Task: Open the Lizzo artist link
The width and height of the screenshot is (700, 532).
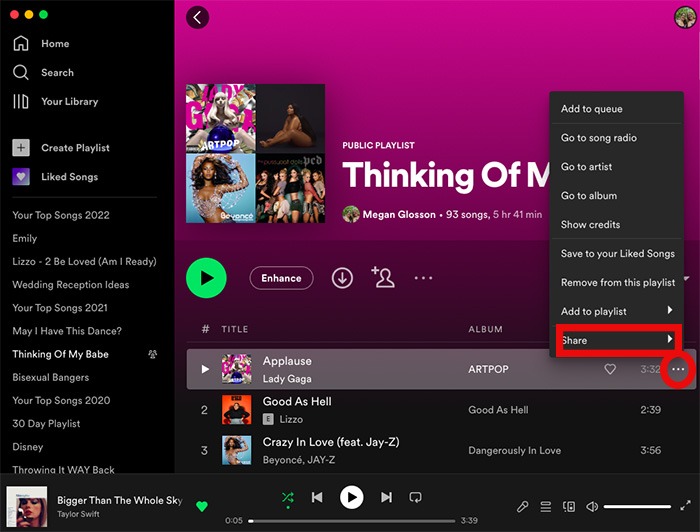Action: tap(291, 420)
